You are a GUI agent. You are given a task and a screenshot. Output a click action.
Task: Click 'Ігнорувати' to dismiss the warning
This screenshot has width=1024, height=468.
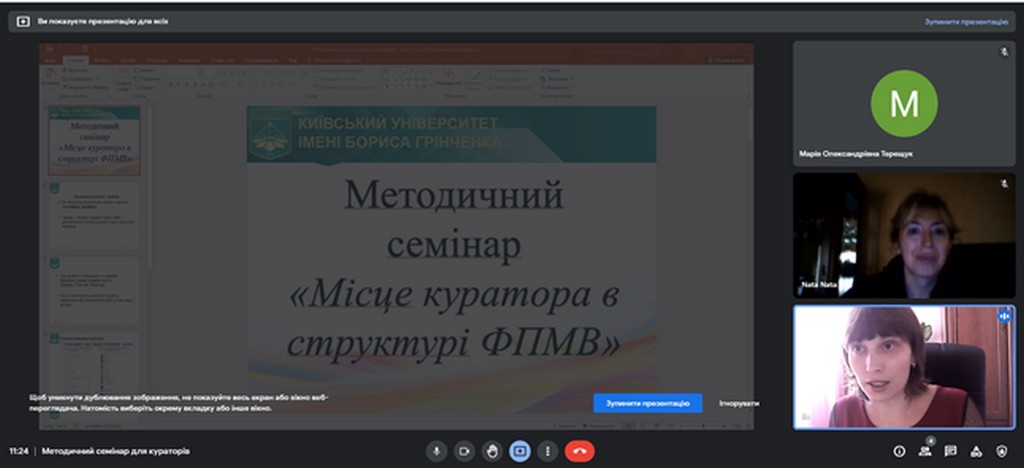739,403
